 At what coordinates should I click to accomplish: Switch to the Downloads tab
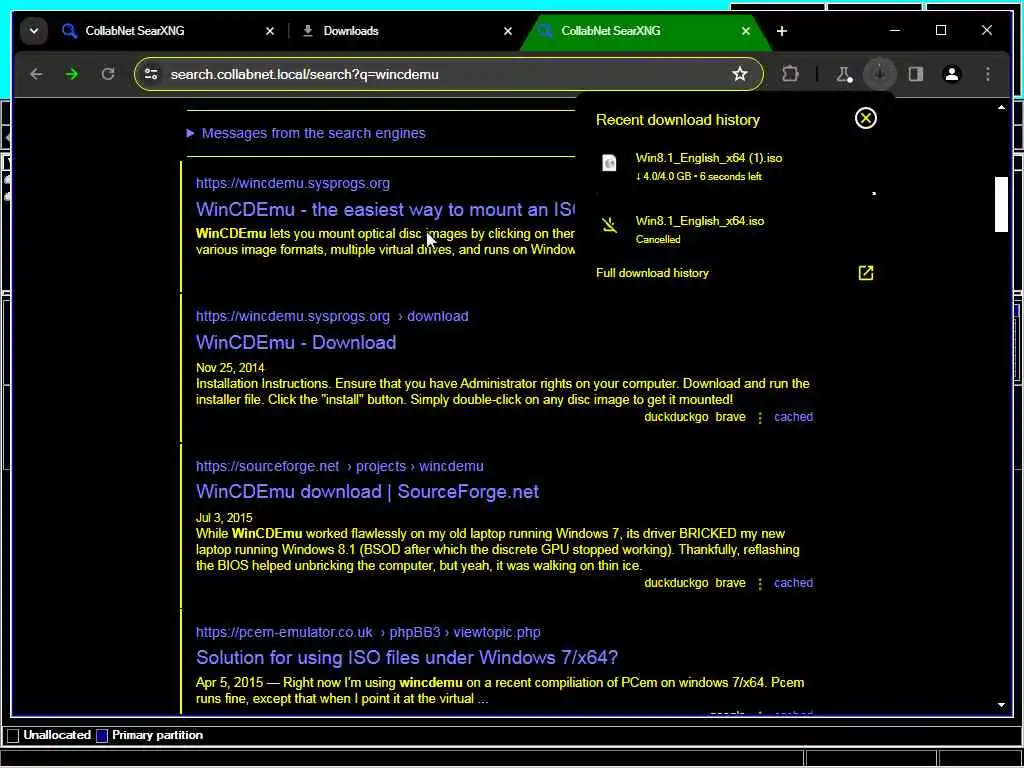[x=351, y=31]
